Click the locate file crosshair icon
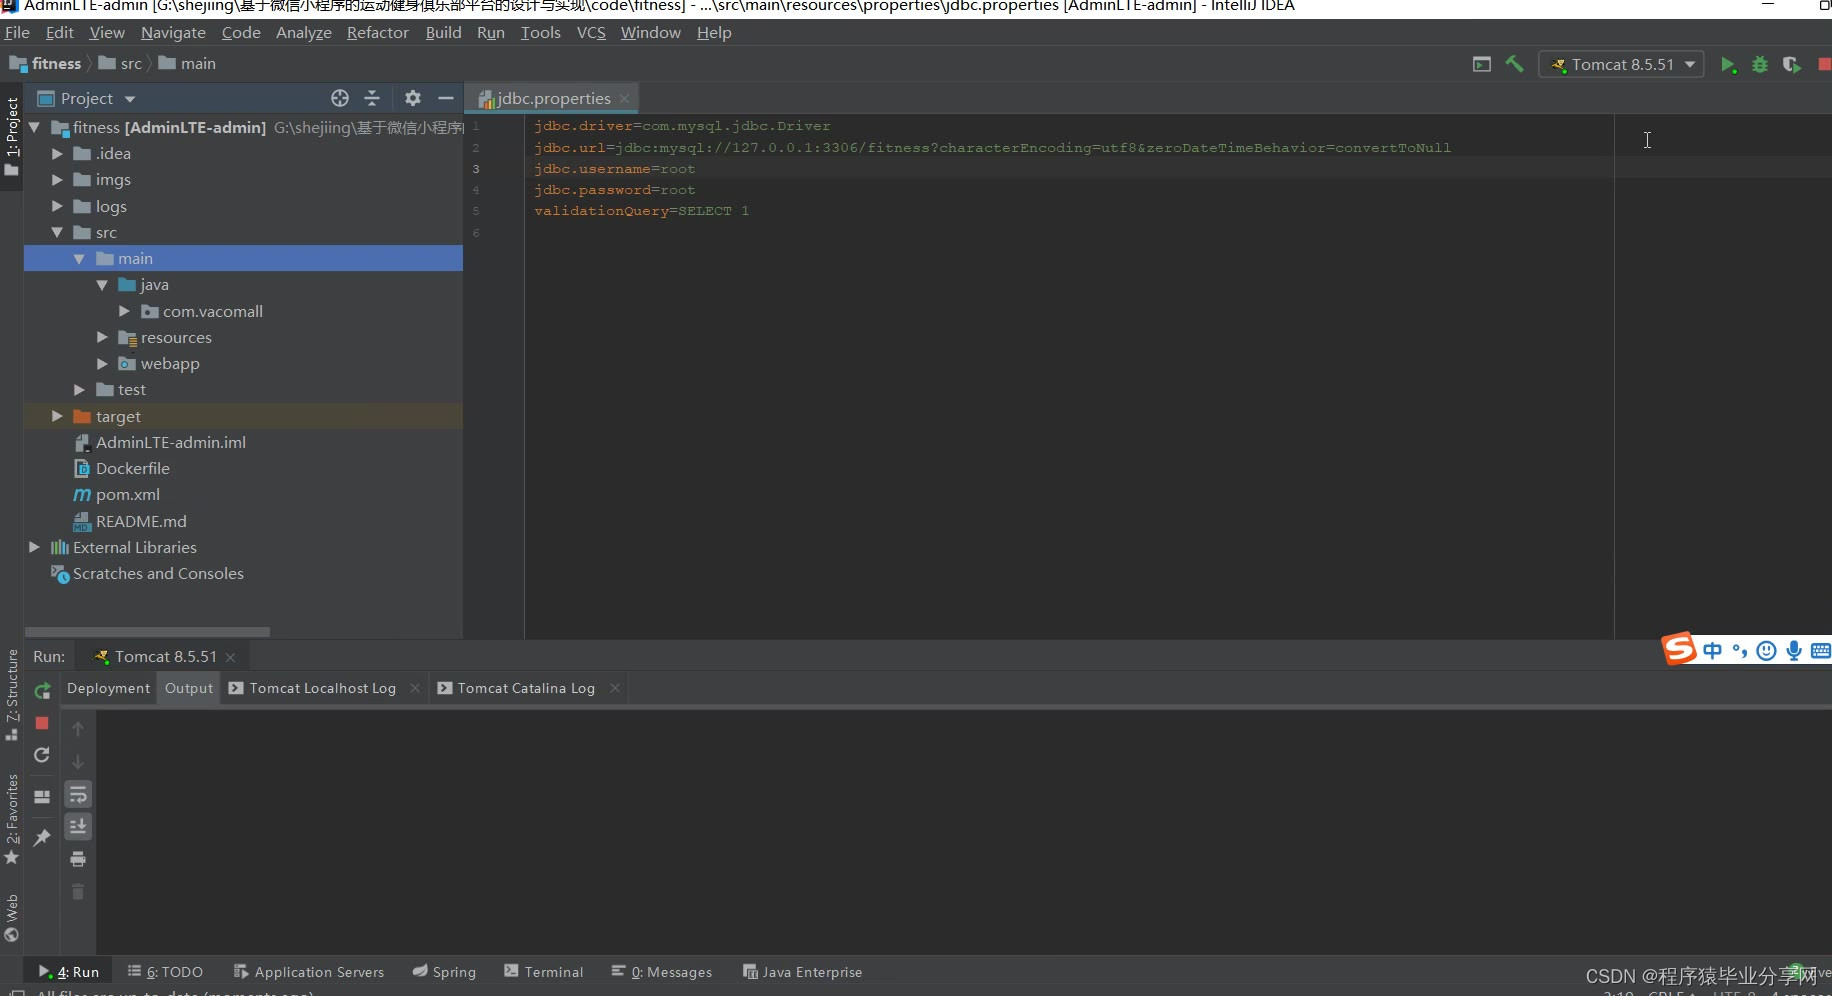 coord(340,98)
